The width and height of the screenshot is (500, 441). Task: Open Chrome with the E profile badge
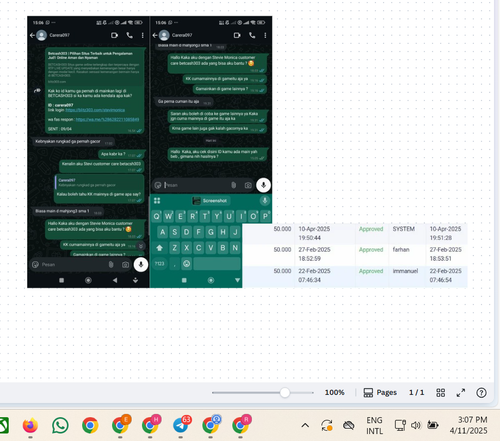click(121, 424)
